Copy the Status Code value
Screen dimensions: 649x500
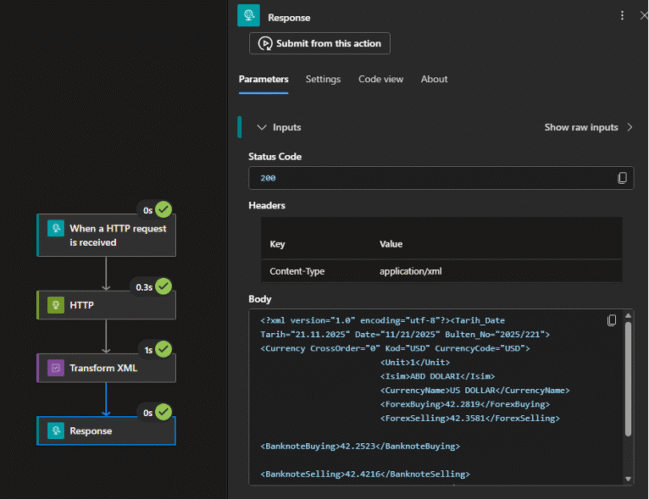coord(622,178)
